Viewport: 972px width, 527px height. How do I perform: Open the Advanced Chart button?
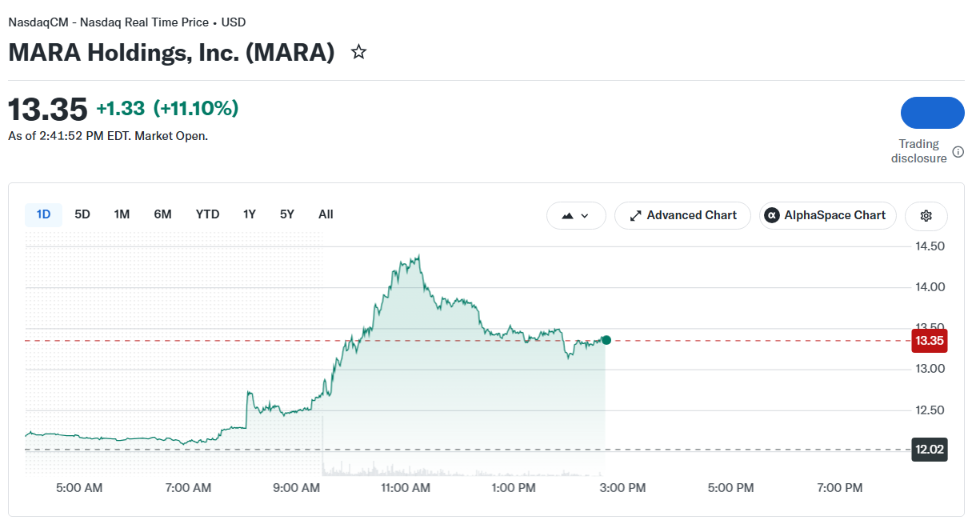coord(683,216)
